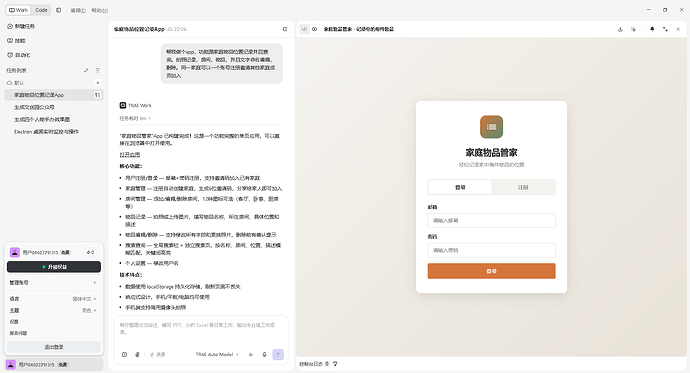Select the 注册 tab in login card
This screenshot has height=373, width=690.
(x=523, y=187)
